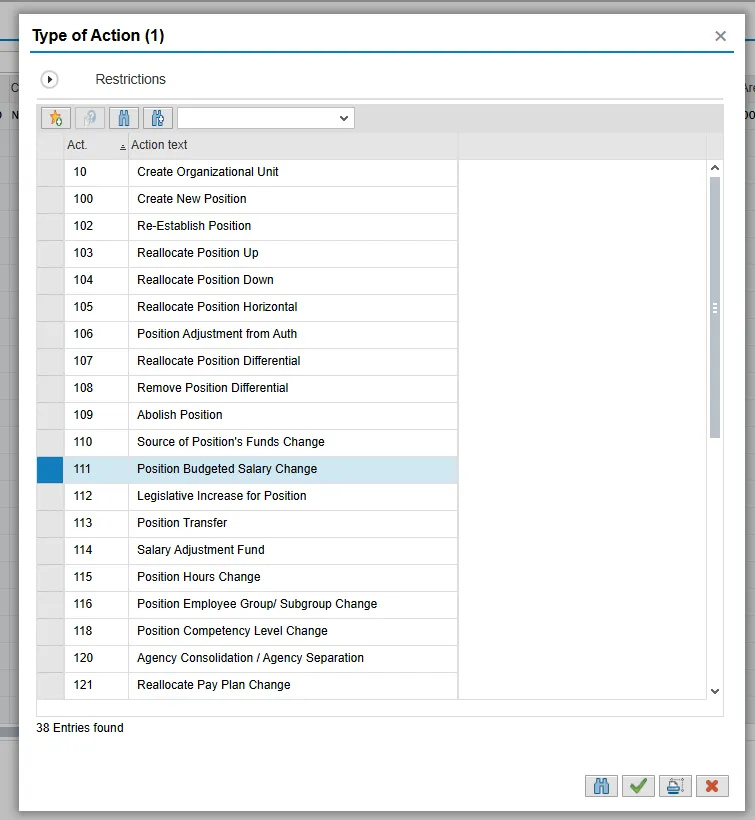Viewport: 755px width, 820px height.
Task: Click the print icon button at bottom
Action: 676,786
